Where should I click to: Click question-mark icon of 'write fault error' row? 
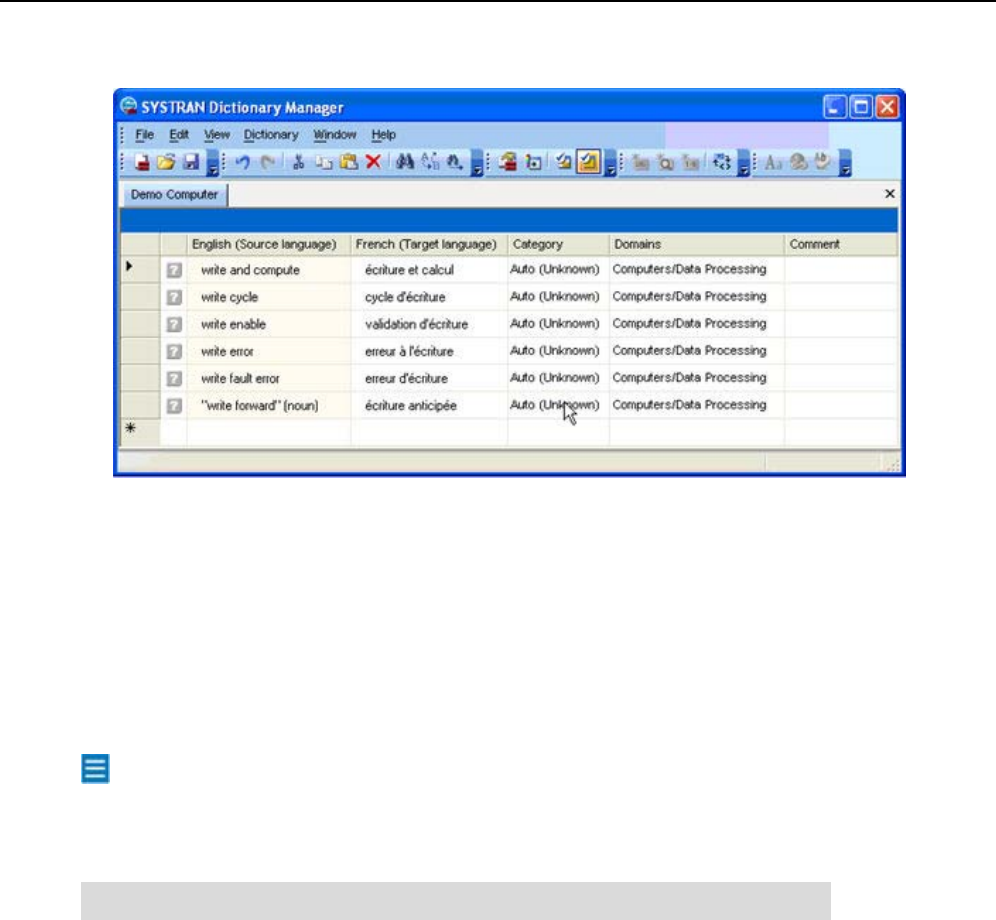(x=174, y=379)
